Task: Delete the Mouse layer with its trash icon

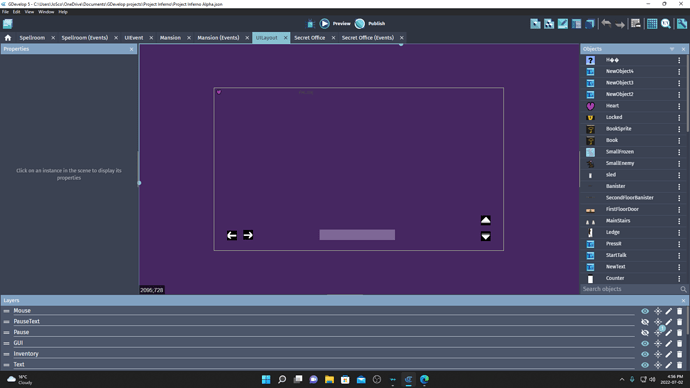Action: (x=679, y=311)
